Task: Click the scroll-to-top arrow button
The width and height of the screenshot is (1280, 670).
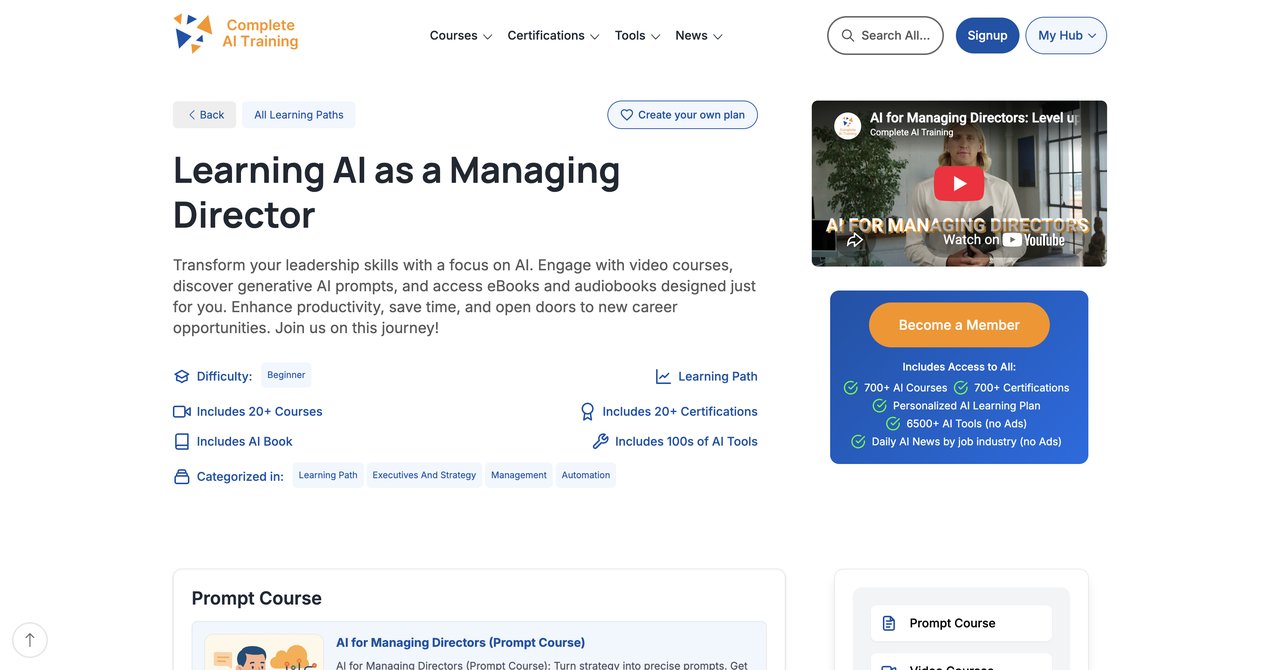Action: click(30, 640)
